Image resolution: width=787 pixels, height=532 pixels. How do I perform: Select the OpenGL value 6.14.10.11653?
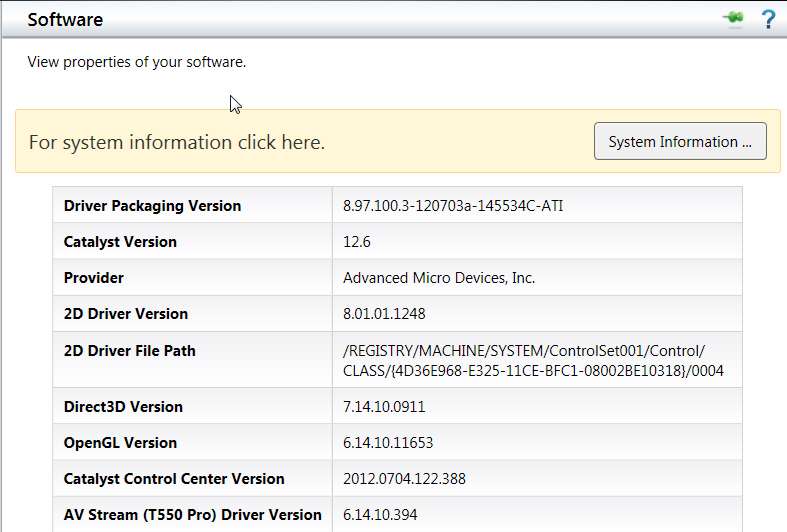click(387, 443)
